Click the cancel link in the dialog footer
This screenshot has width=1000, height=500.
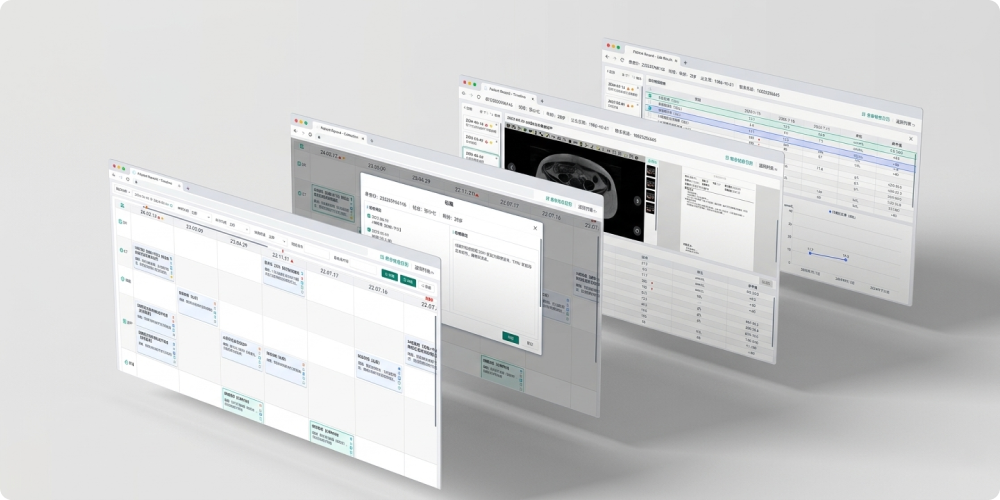tap(530, 343)
